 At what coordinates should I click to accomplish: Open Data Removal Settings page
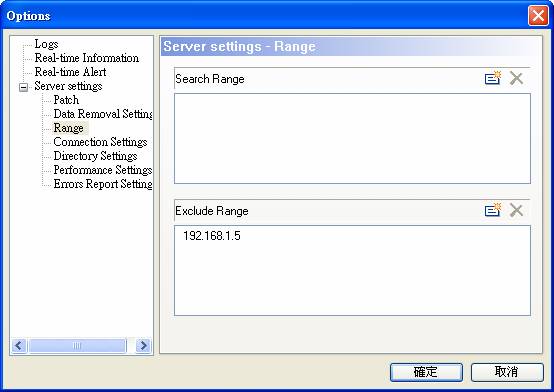(x=103, y=114)
